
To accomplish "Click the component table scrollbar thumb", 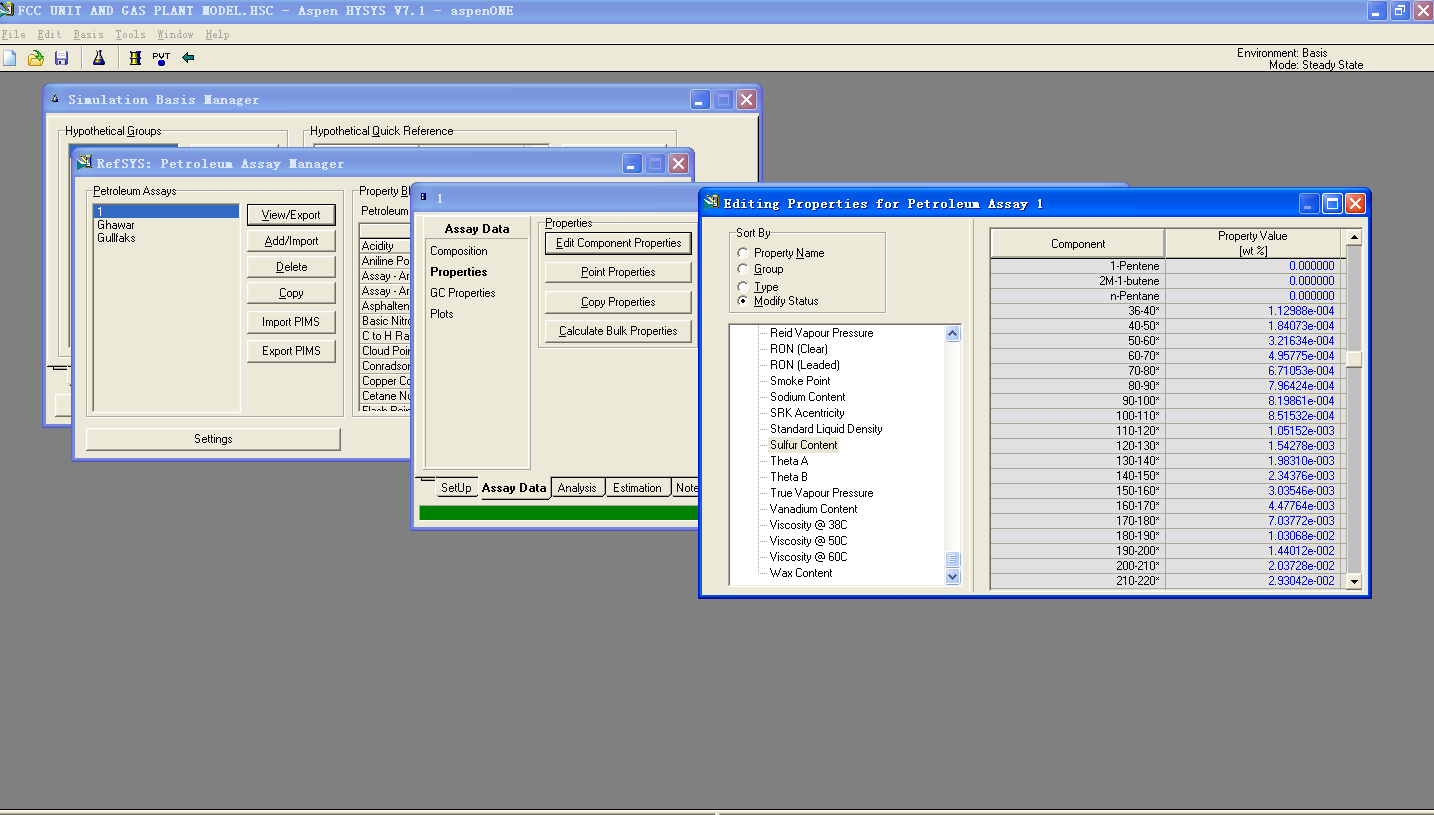I will pyautogui.click(x=1354, y=359).
